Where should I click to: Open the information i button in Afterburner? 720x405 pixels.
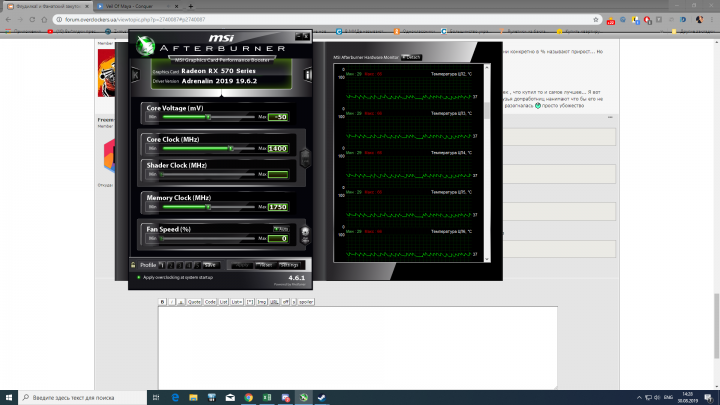[308, 74]
